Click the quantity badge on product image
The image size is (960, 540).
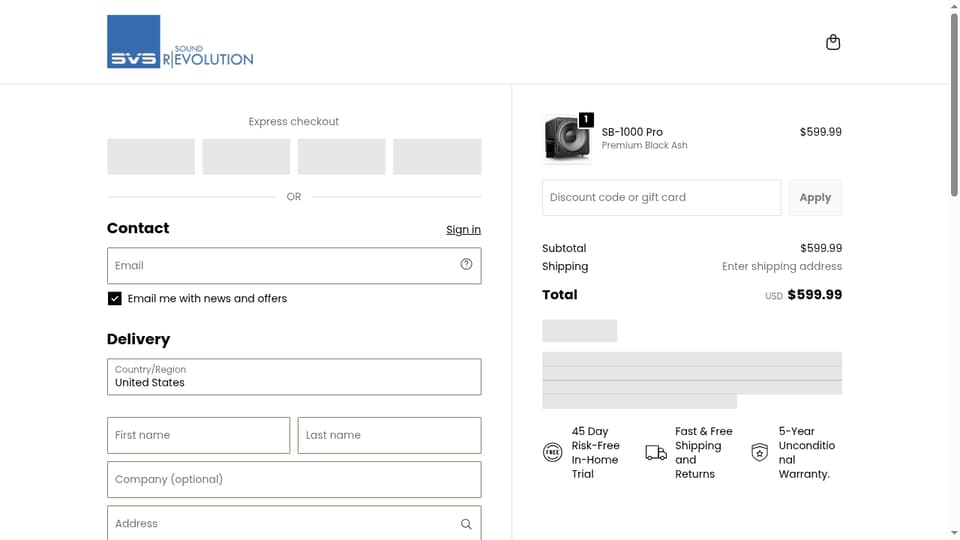click(586, 119)
